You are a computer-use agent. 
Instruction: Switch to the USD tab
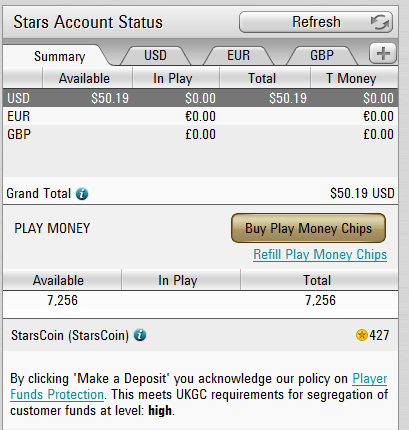click(155, 55)
